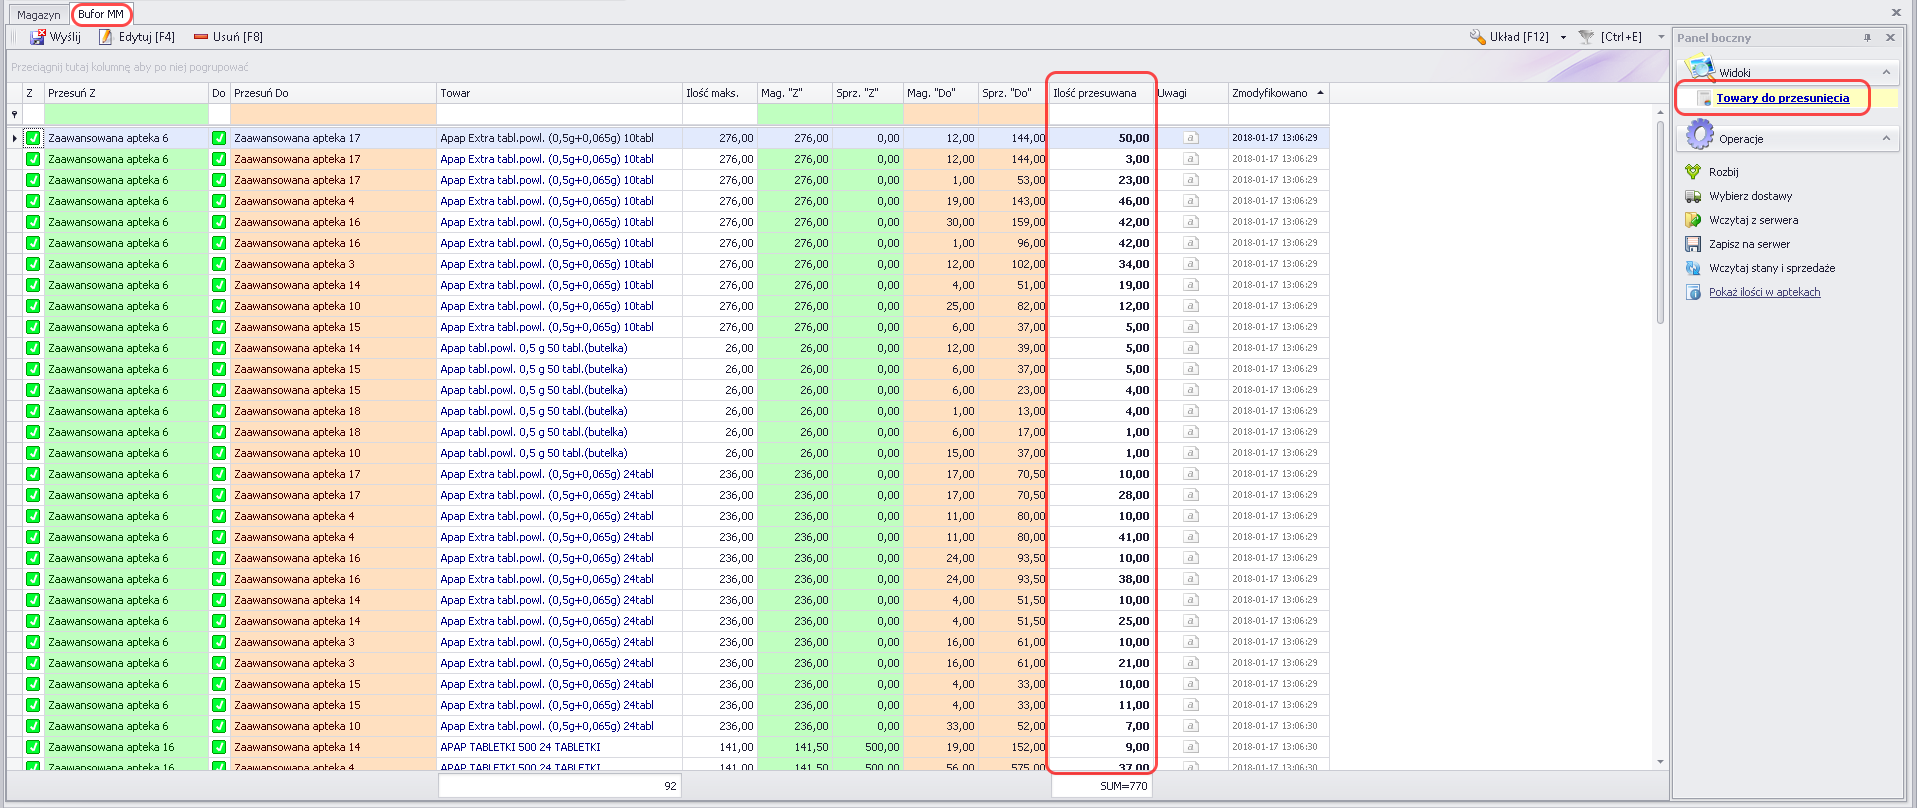Click the Rozbij operation icon
This screenshot has width=1917, height=808.
pos(1693,172)
